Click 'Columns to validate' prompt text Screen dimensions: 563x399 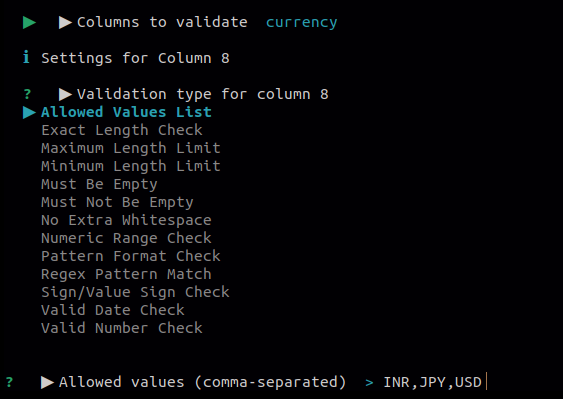coord(162,22)
